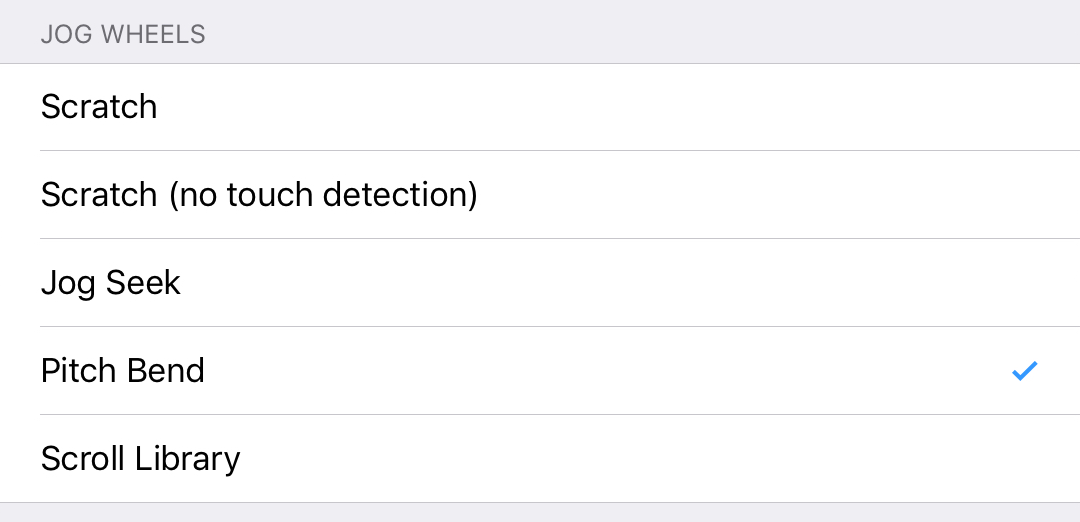Select Scroll Library for jog wheels

point(540,459)
